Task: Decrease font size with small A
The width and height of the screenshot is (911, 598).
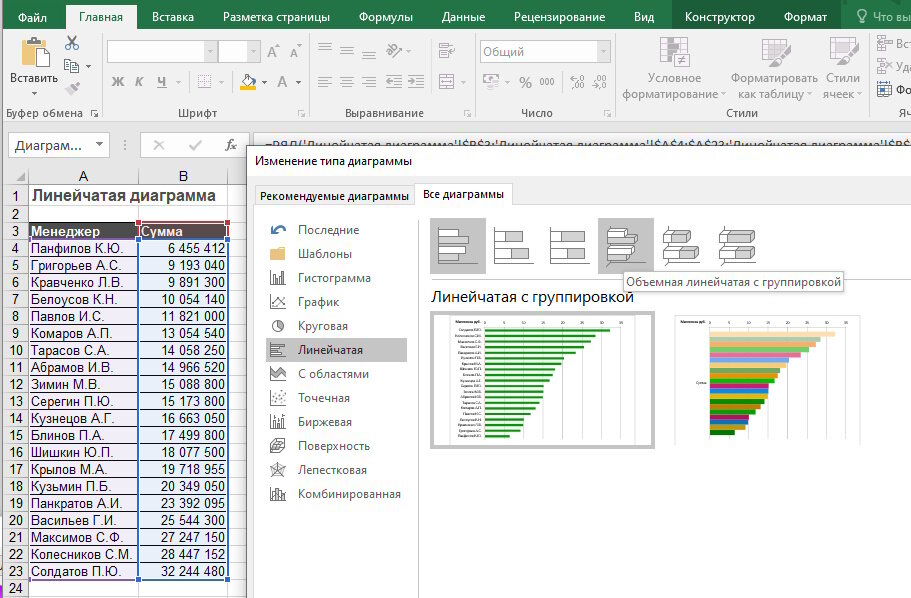Action: 295,52
